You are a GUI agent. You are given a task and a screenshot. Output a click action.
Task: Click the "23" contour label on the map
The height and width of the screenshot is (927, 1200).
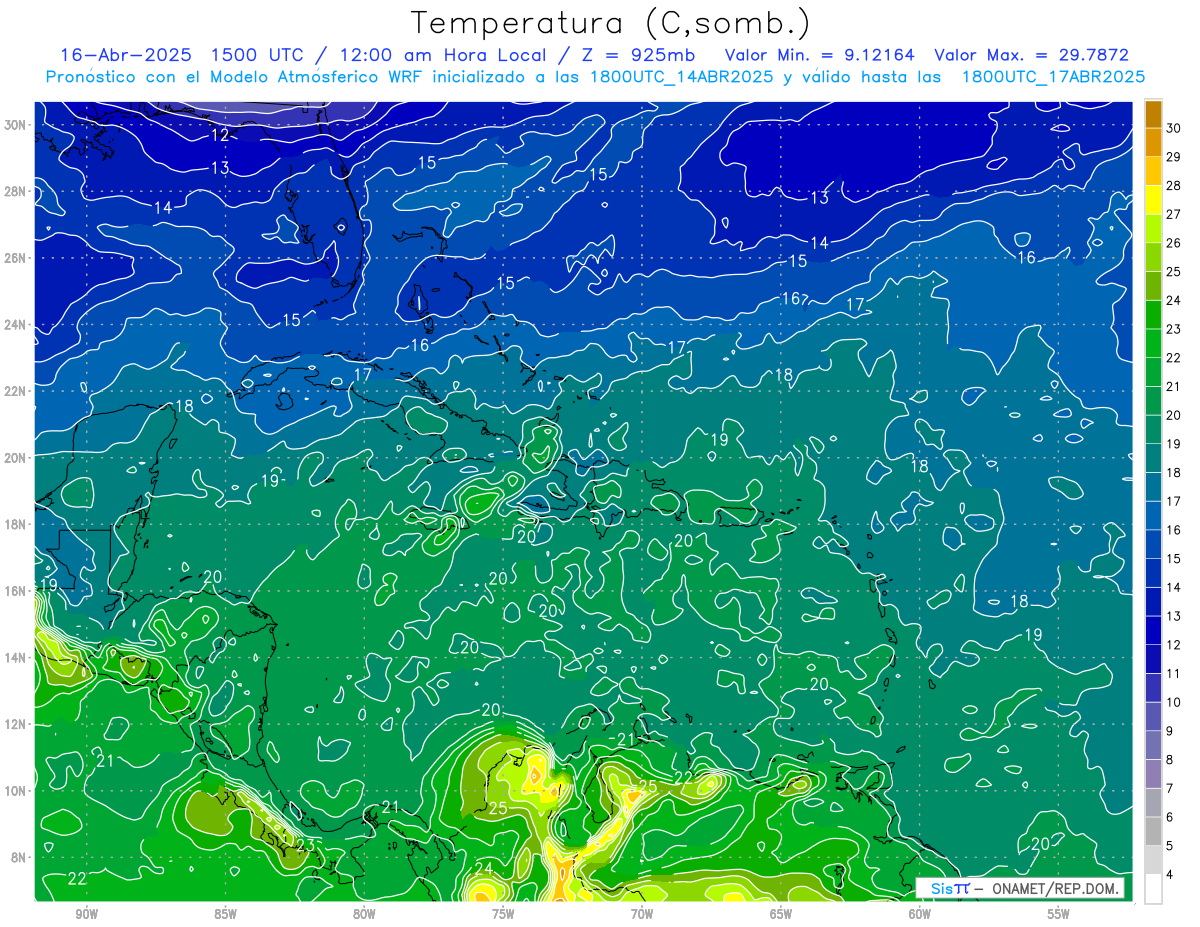pyautogui.click(x=305, y=844)
